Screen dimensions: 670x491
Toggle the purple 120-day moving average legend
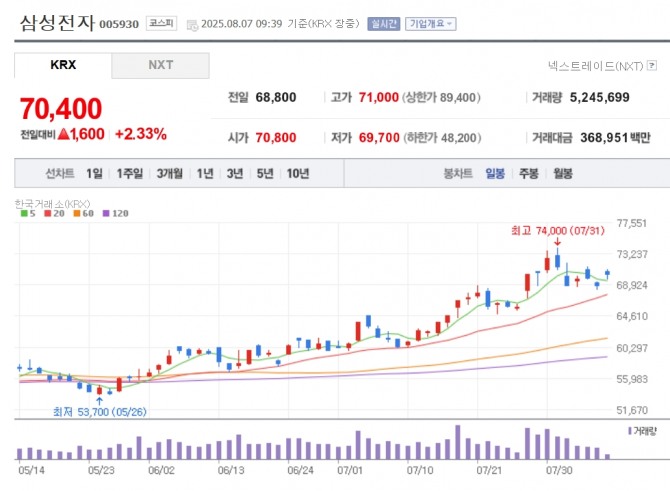108,213
